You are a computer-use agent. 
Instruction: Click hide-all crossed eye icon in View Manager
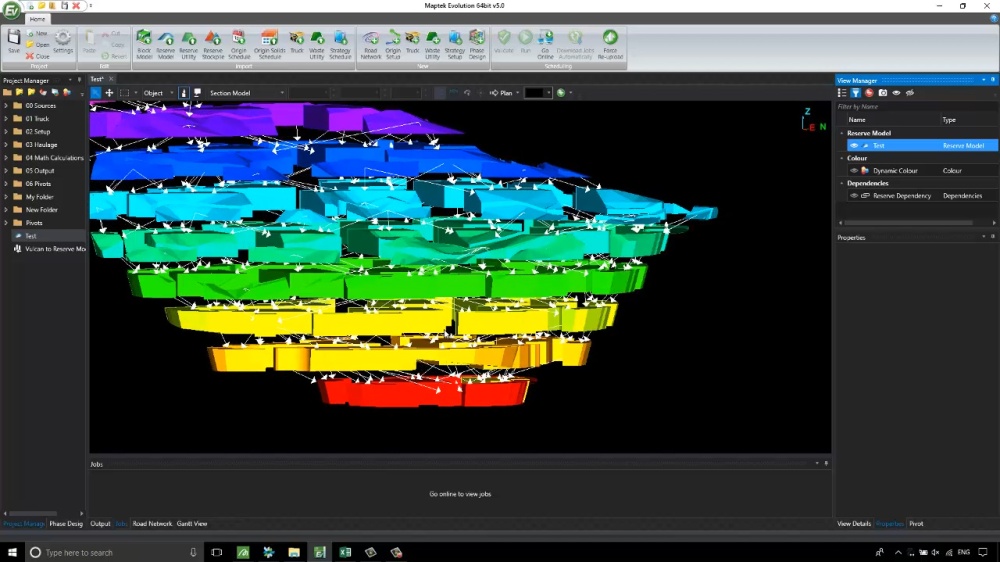pyautogui.click(x=910, y=93)
